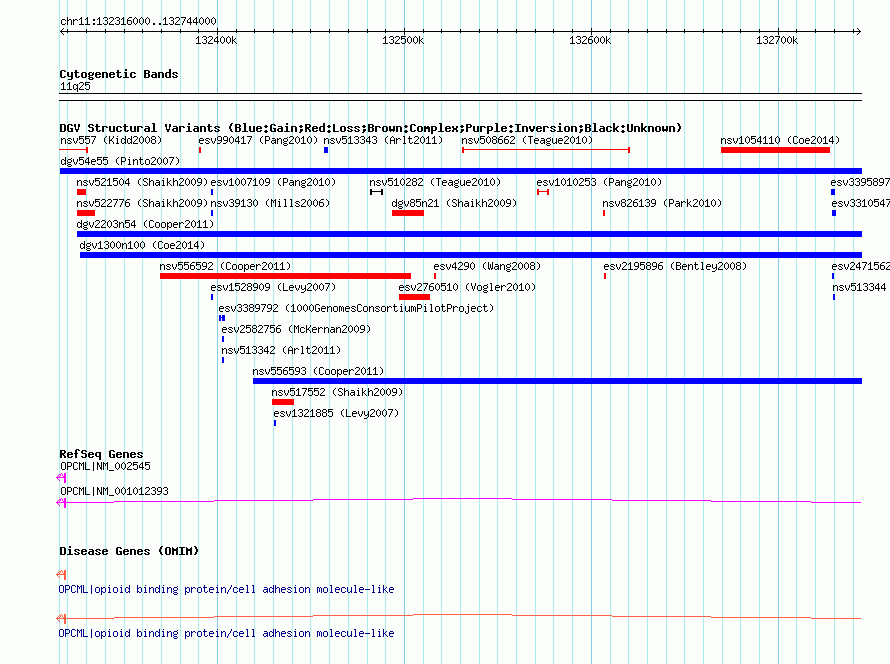The width and height of the screenshot is (890, 664).
Task: Open RefSeq gene OPCML|NM_002545
Action: click(x=105, y=467)
